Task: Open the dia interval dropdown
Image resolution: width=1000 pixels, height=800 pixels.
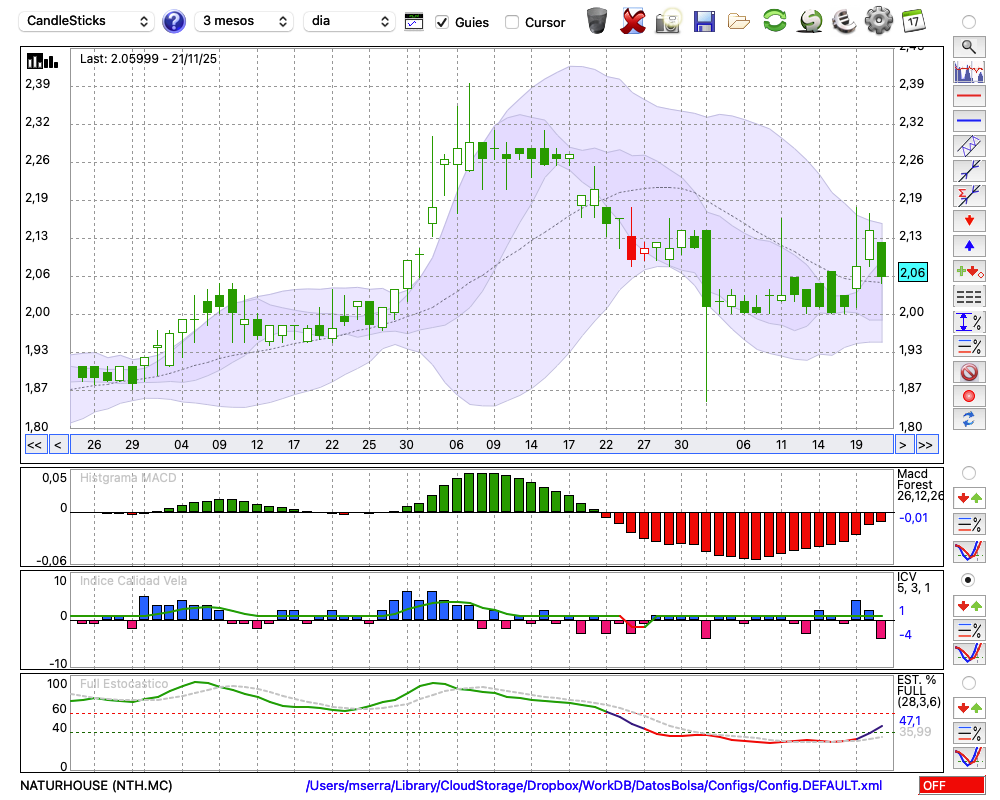Action: [349, 21]
